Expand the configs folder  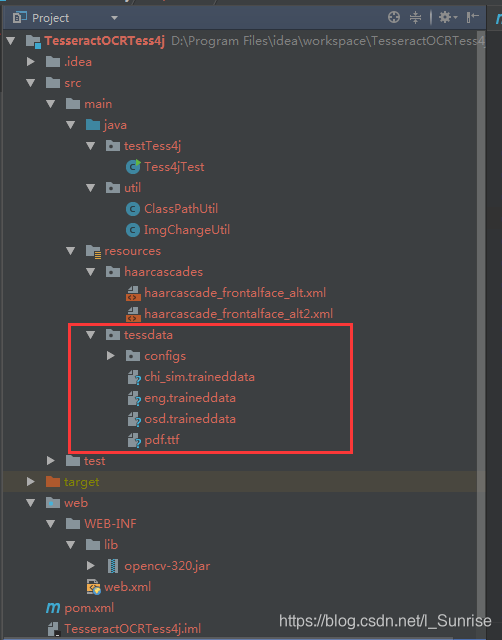tap(111, 356)
